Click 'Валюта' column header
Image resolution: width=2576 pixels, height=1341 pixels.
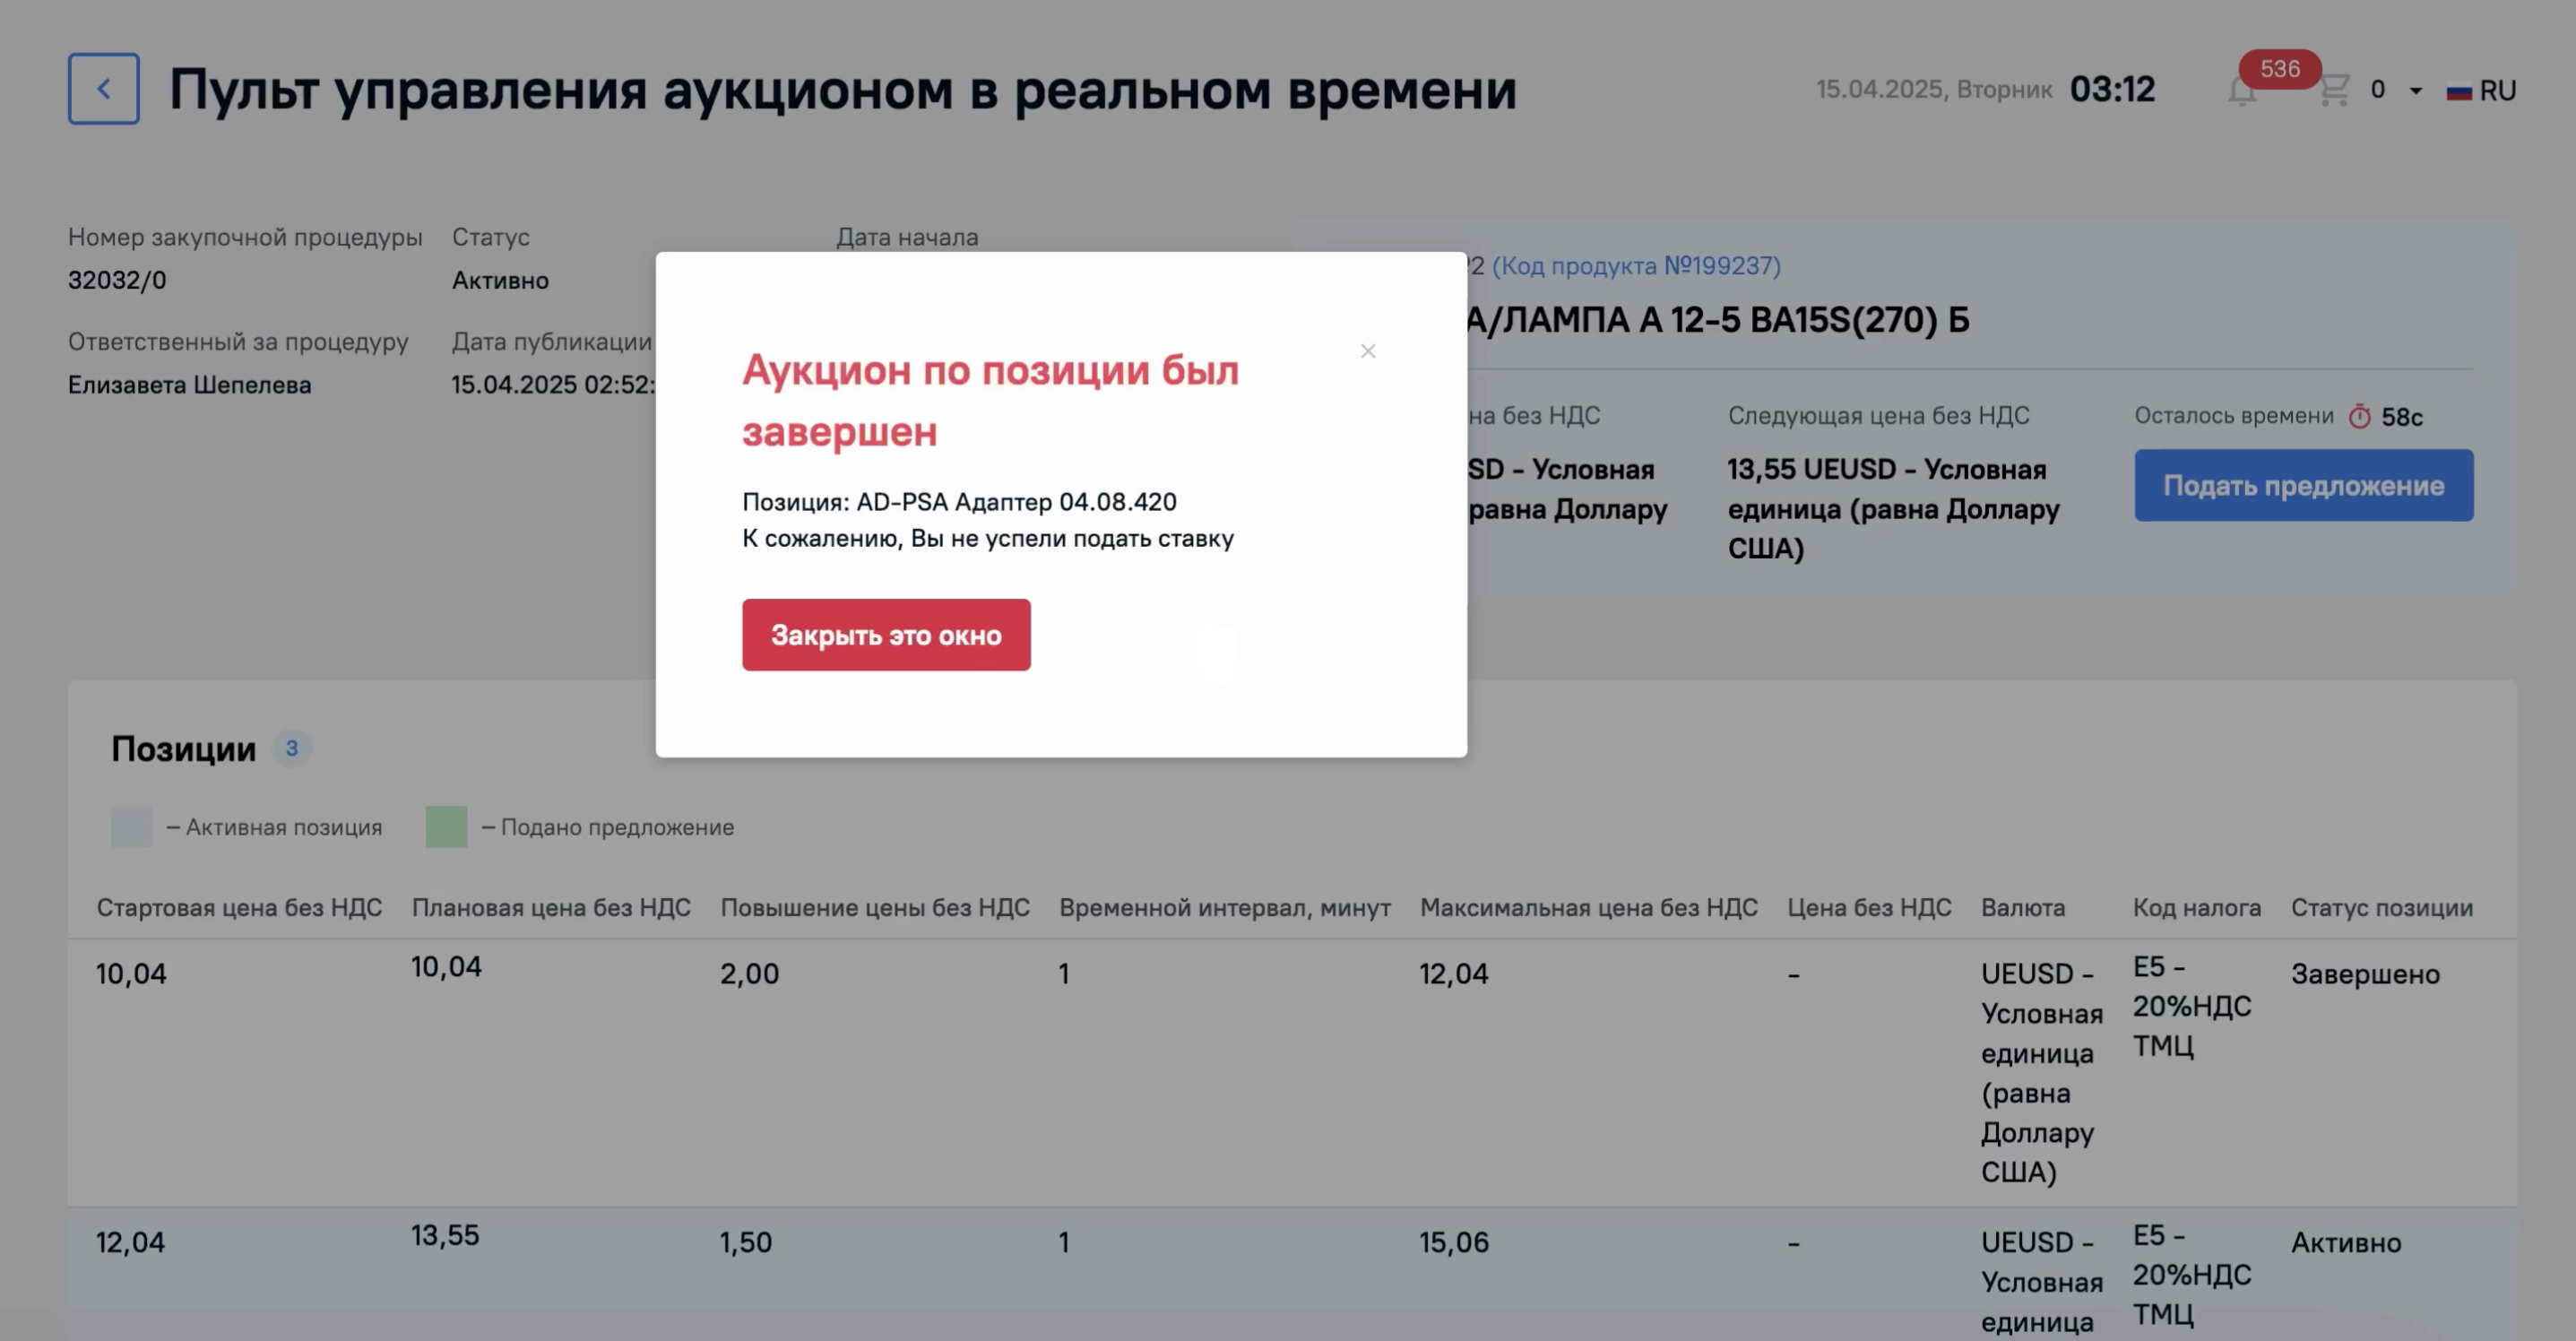coord(2023,908)
